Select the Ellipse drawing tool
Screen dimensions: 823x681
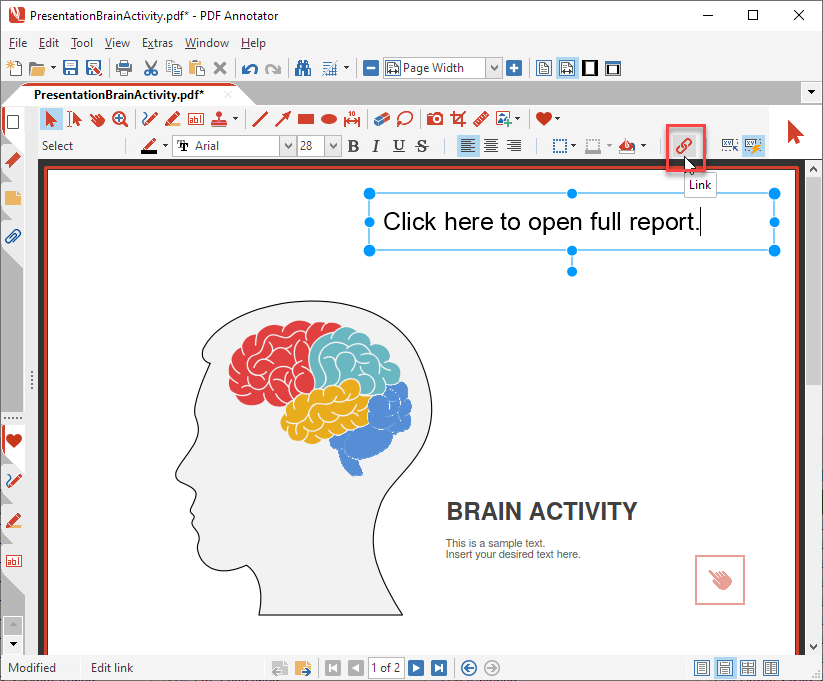327,118
